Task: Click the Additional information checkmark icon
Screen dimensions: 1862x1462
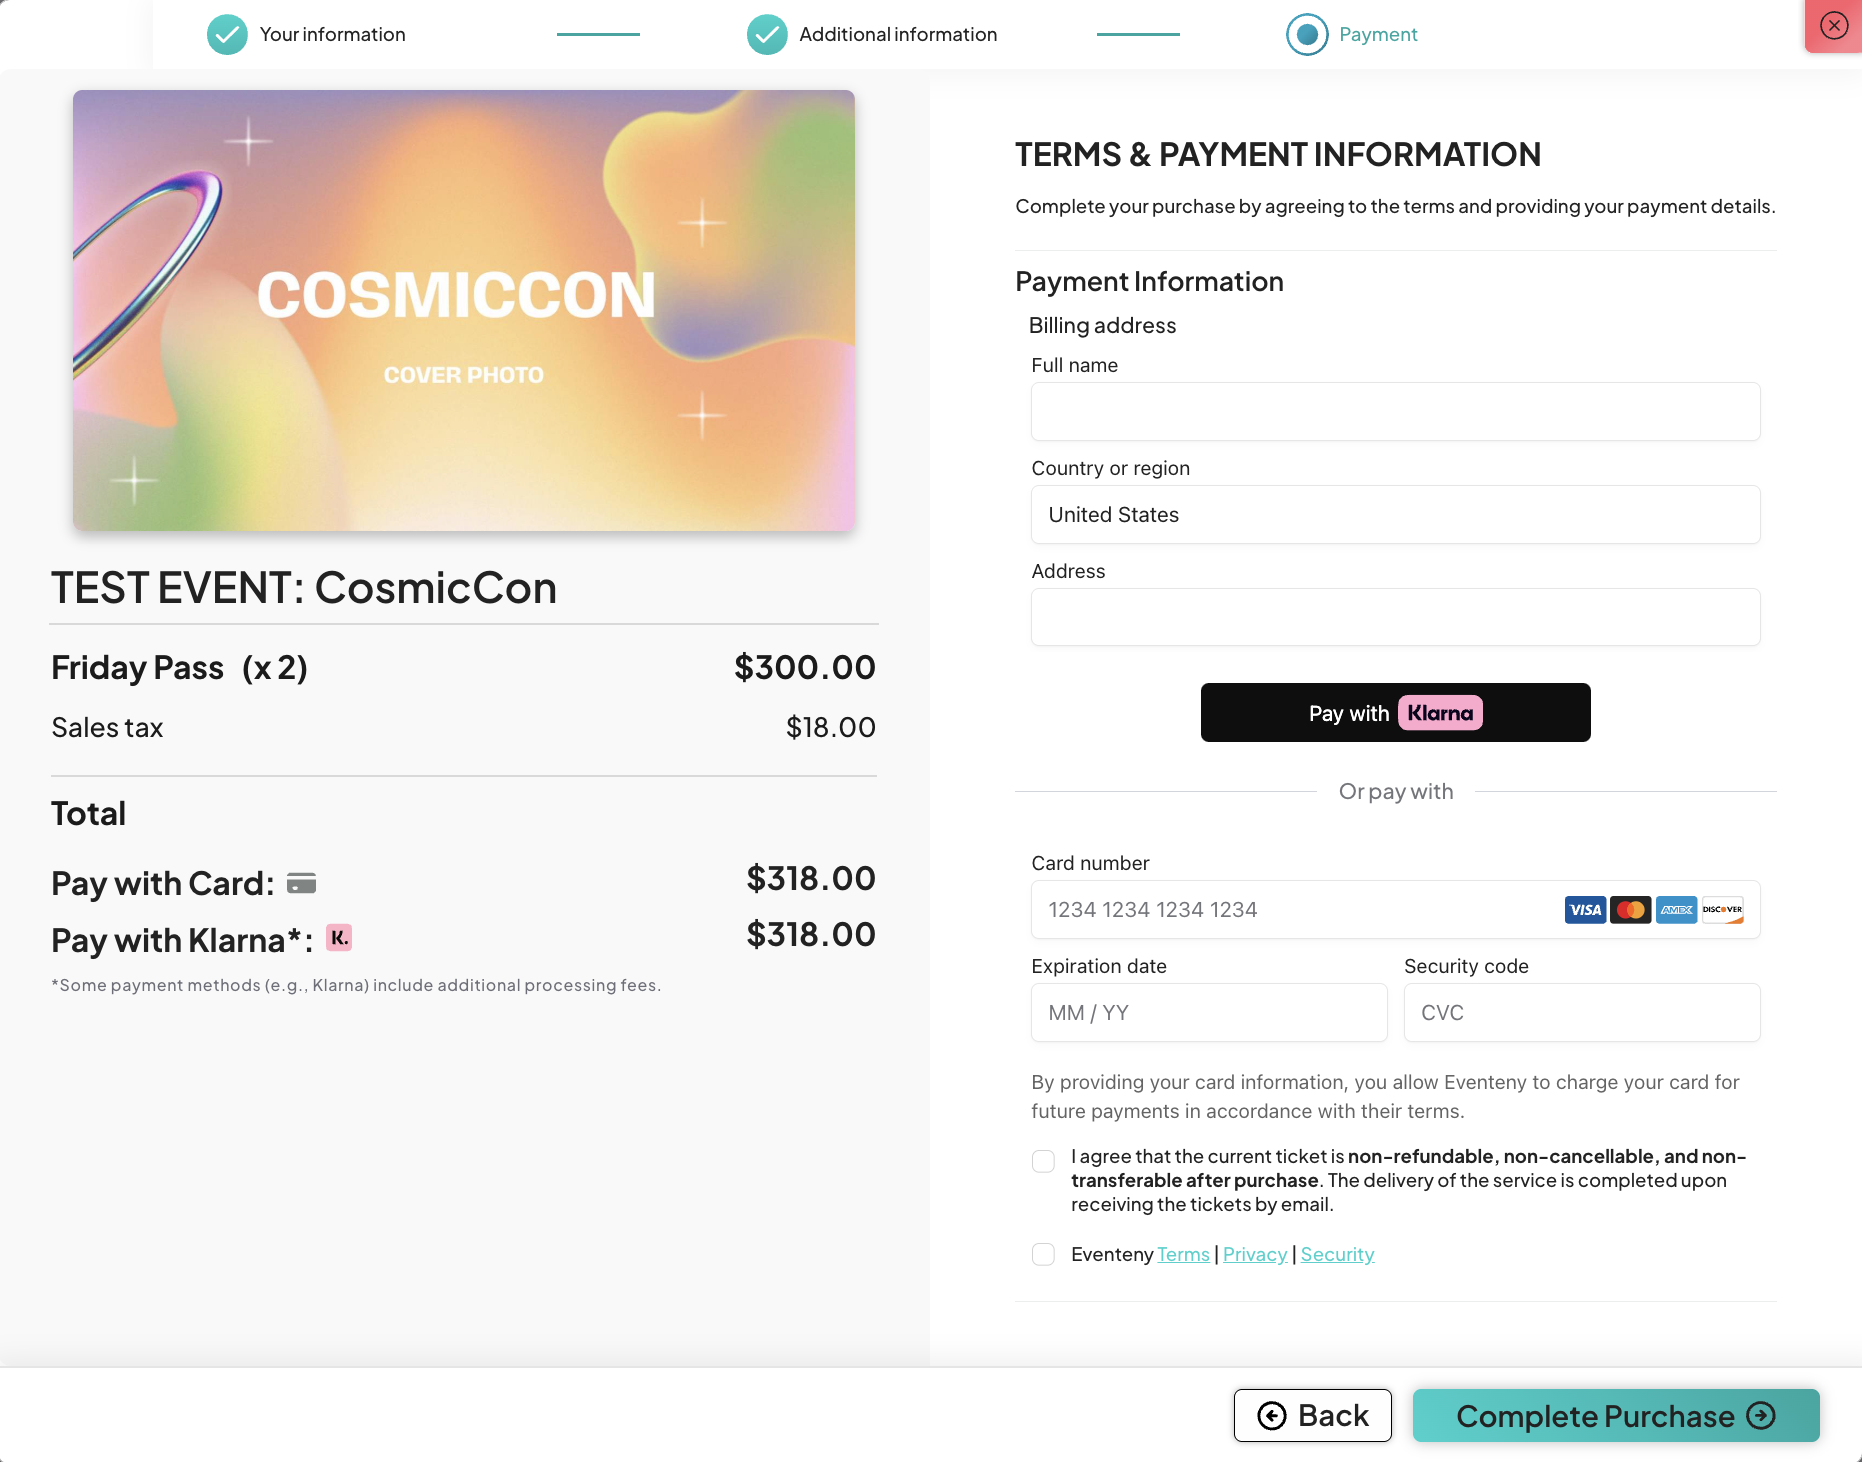Action: [767, 35]
